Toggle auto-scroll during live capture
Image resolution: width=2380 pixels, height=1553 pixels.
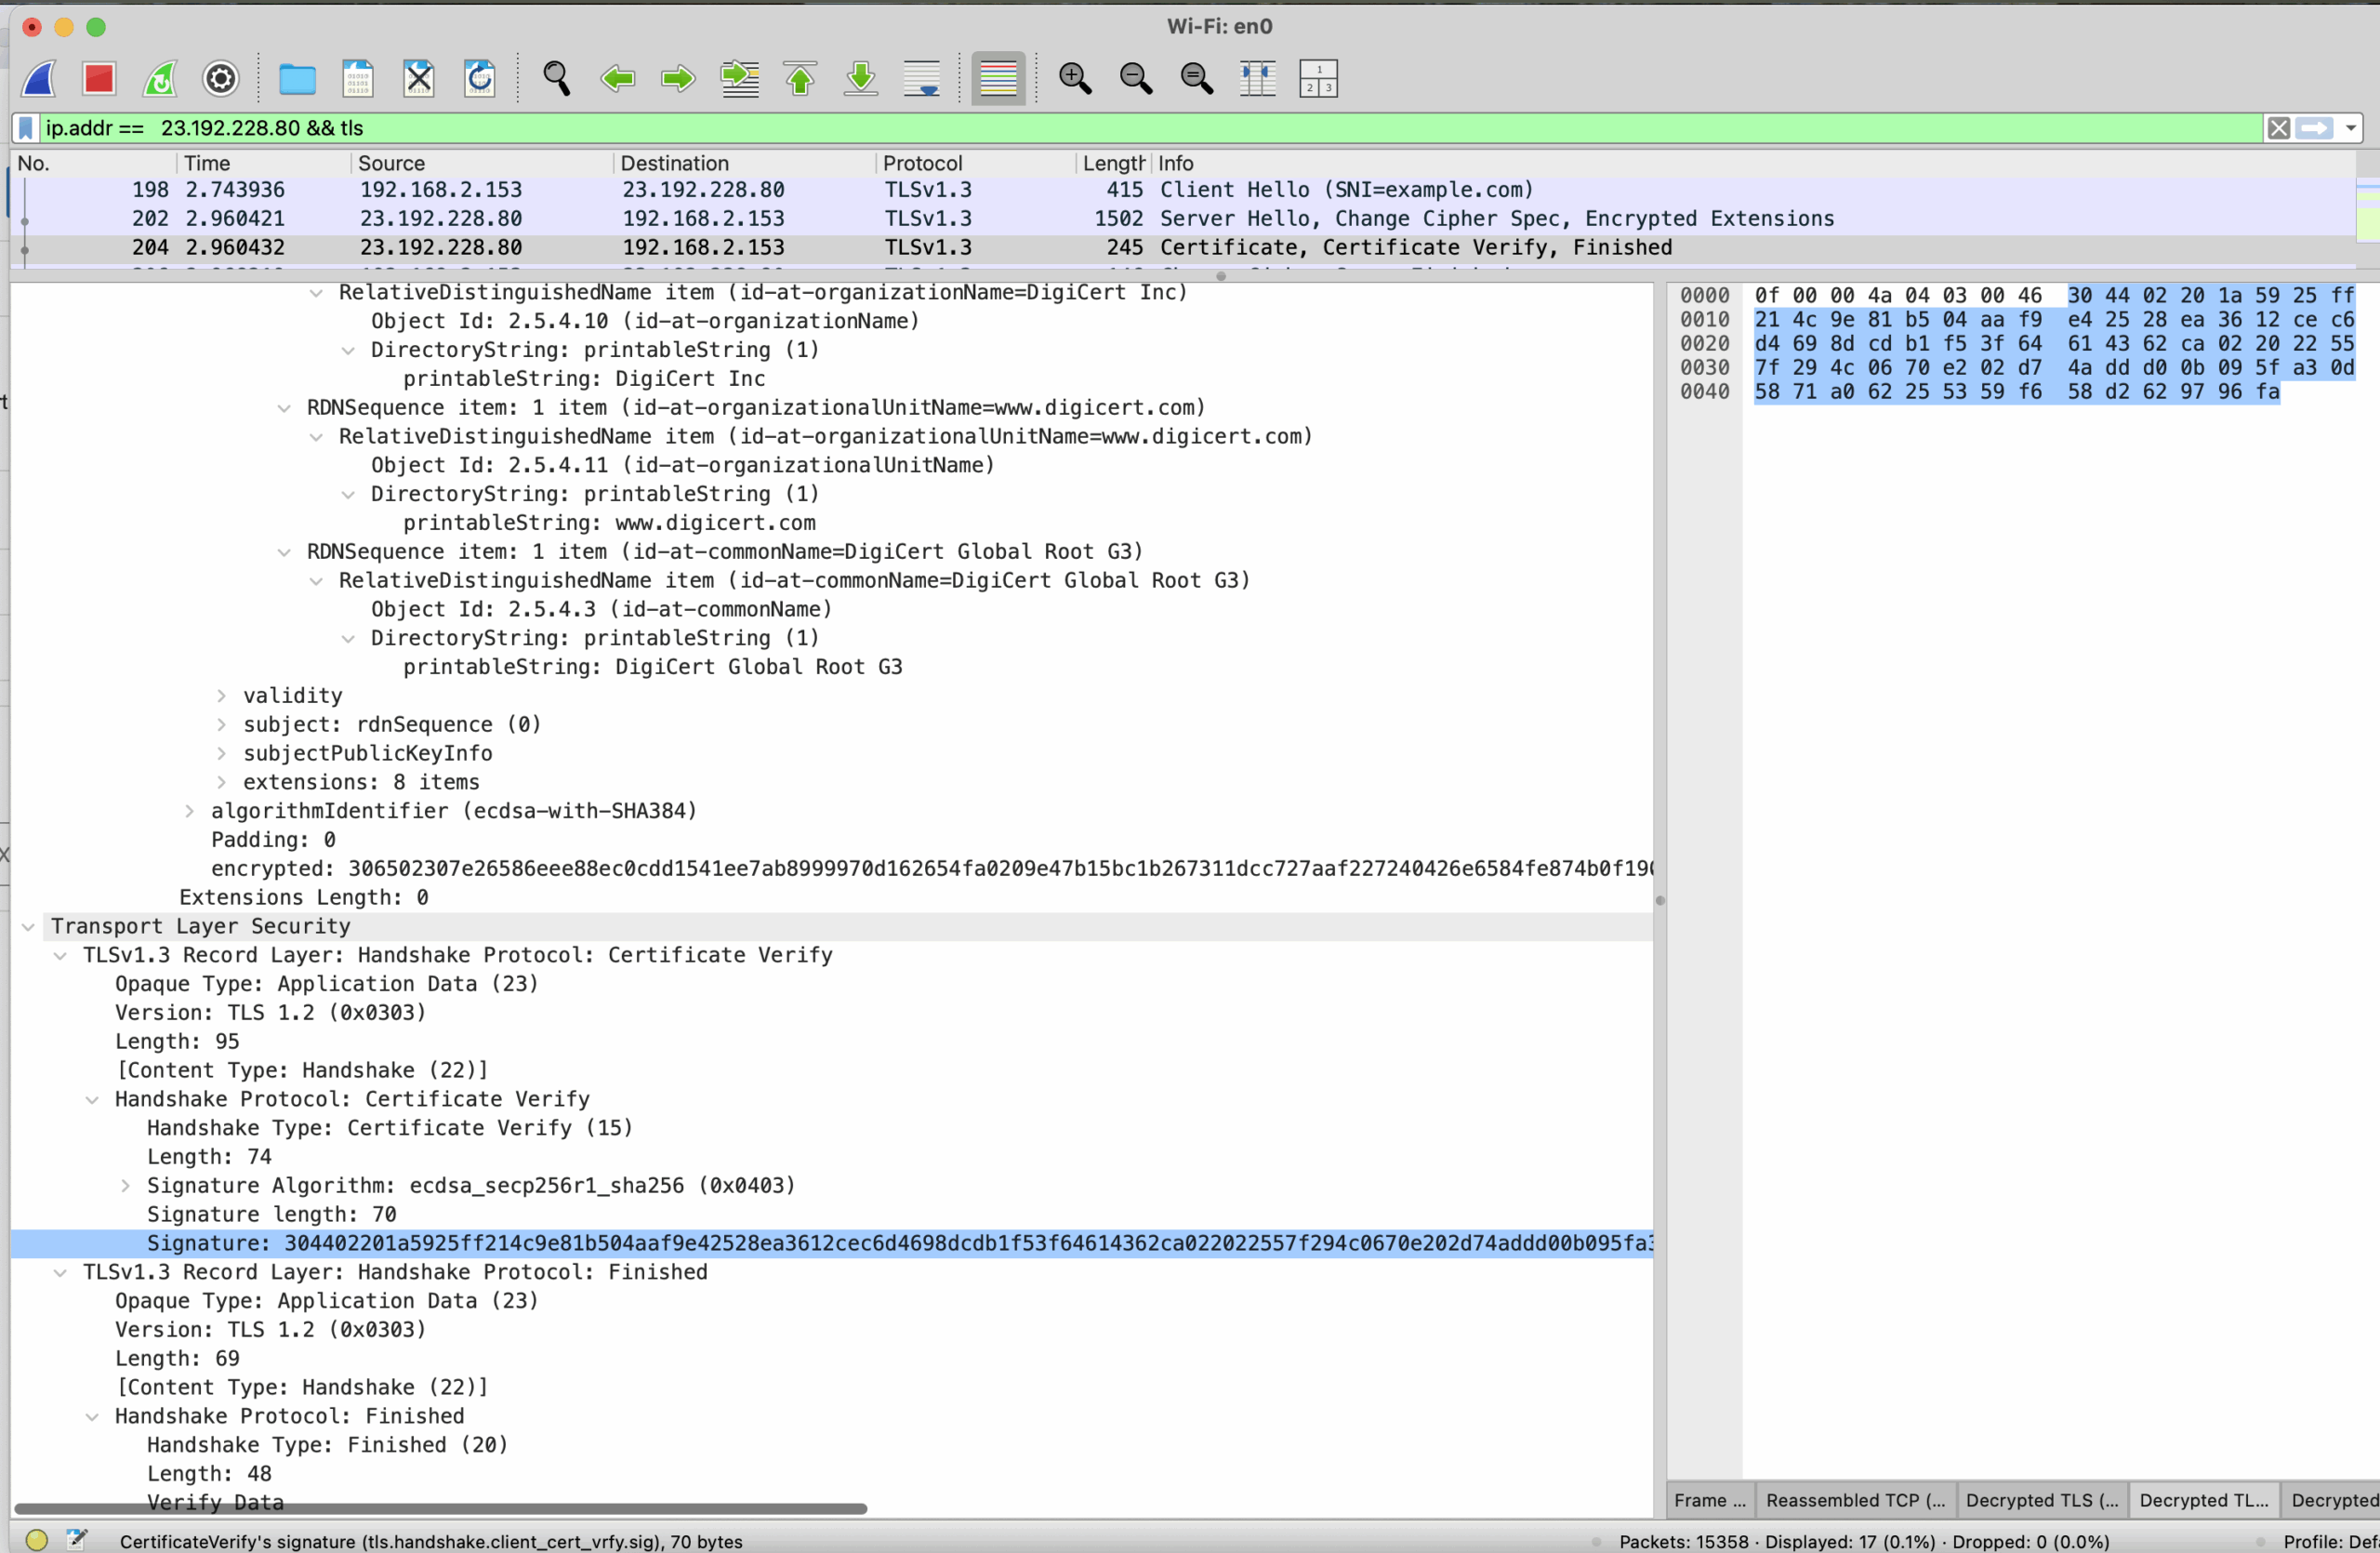(922, 78)
